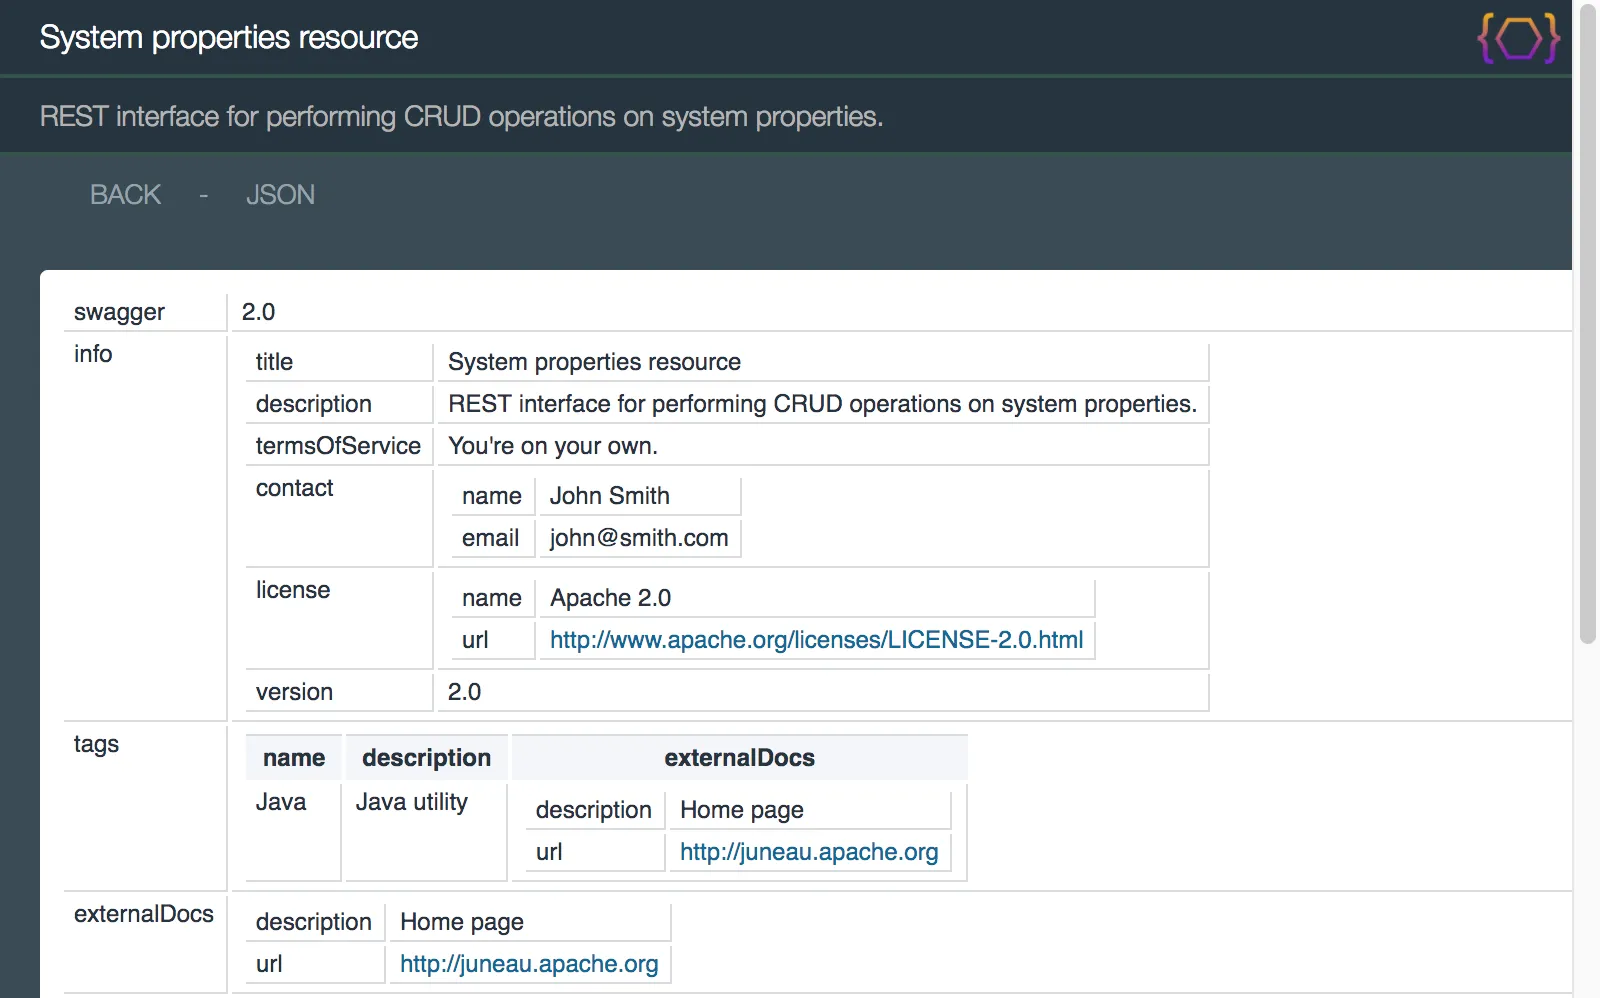Click the swagger version value 2.0
1600x998 pixels.
258,312
